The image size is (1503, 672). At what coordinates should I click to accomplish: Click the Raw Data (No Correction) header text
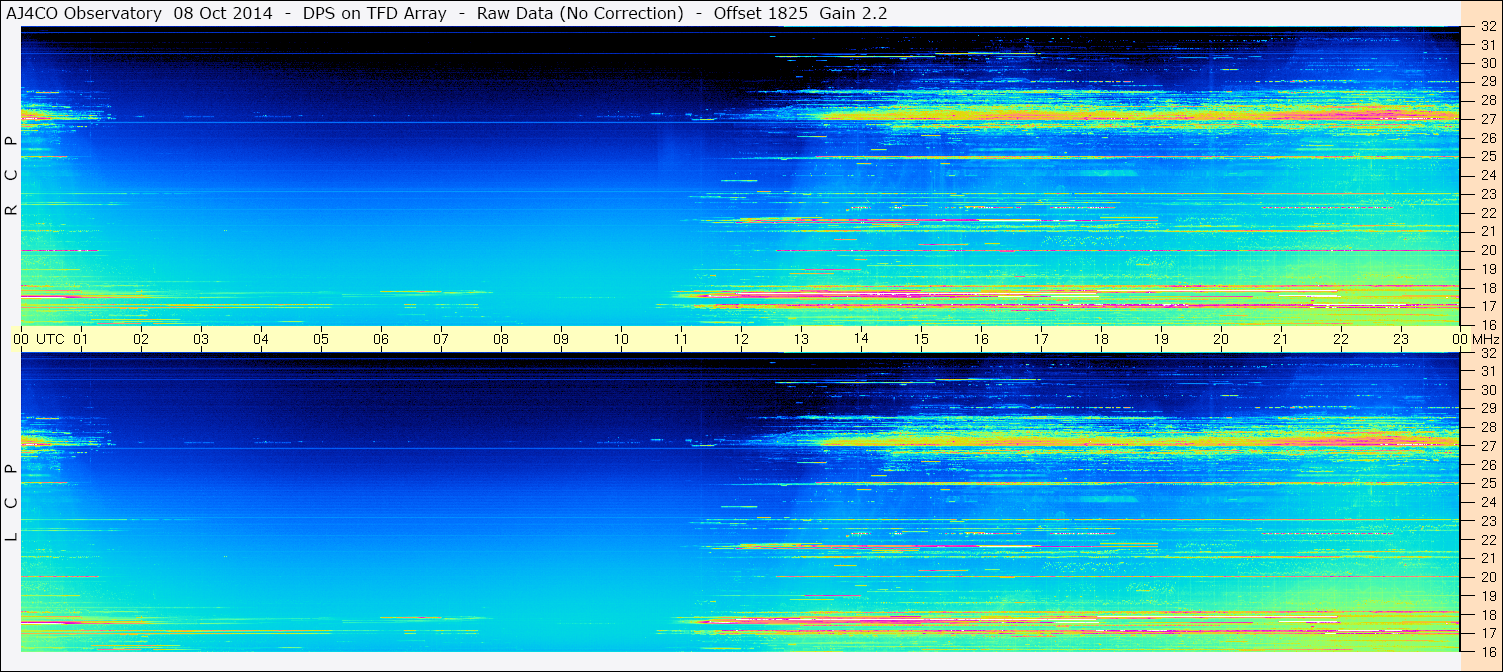pyautogui.click(x=580, y=14)
